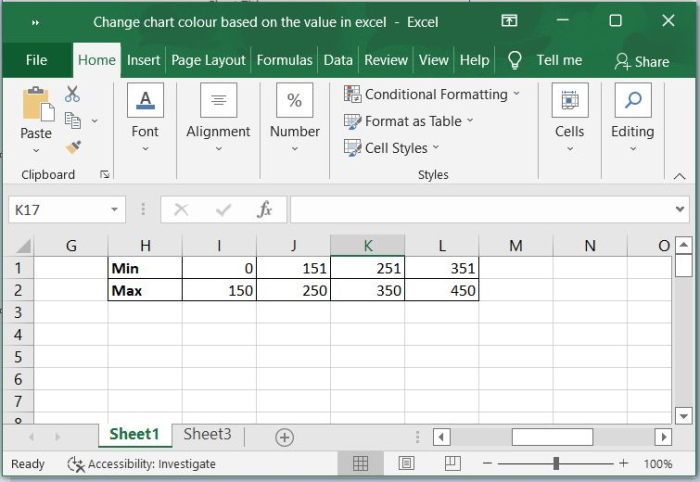The height and width of the screenshot is (482, 700).
Task: Open the Name Box dropdown arrow
Action: 115,209
